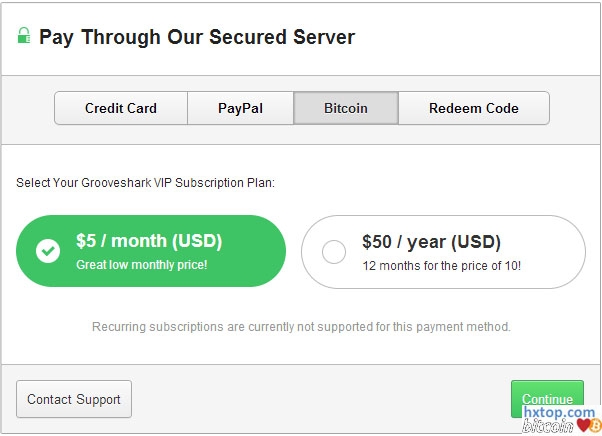
Task: Select the empty radio circle for yearly plan
Action: (x=334, y=252)
